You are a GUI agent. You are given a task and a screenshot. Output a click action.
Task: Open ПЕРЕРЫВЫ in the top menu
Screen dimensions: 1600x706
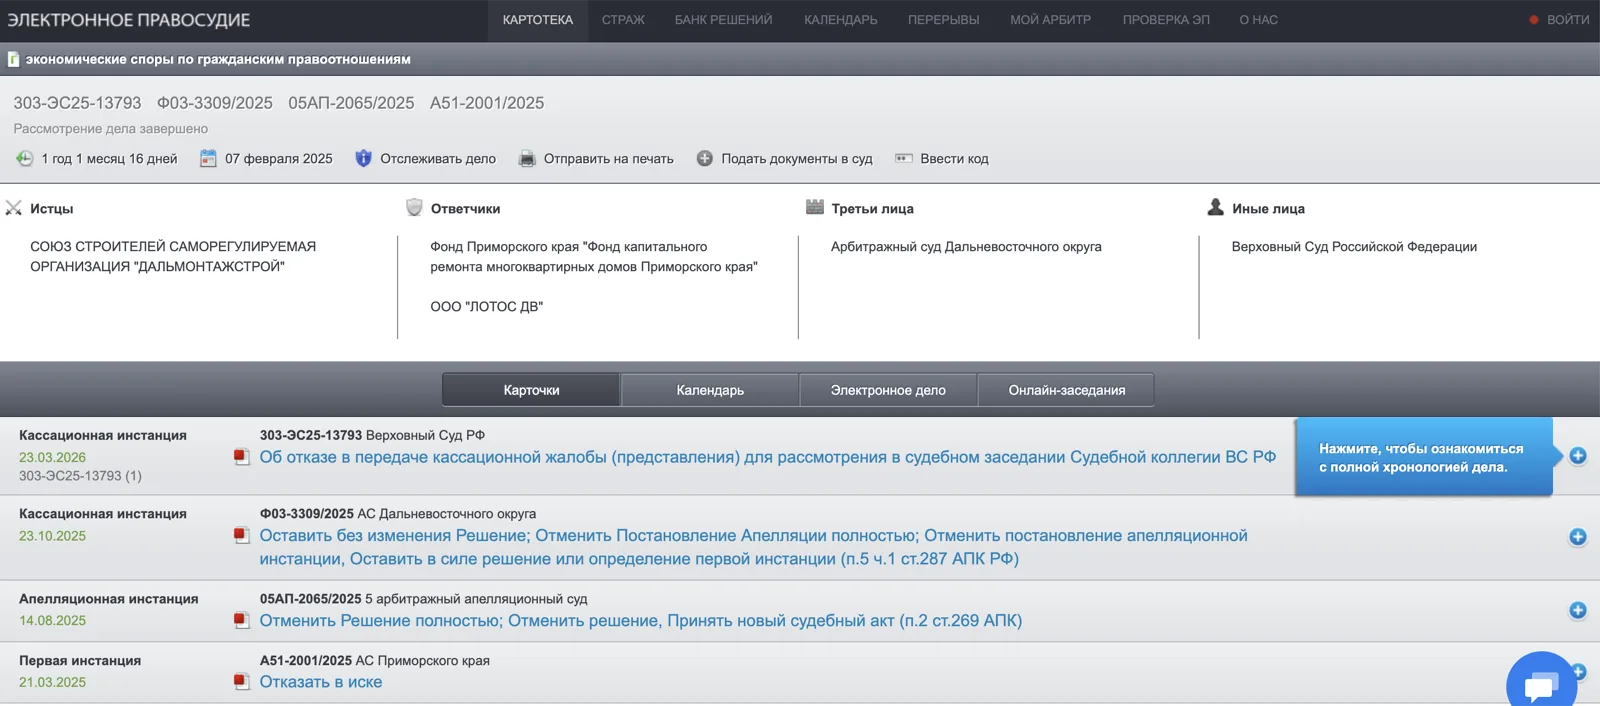943,20
